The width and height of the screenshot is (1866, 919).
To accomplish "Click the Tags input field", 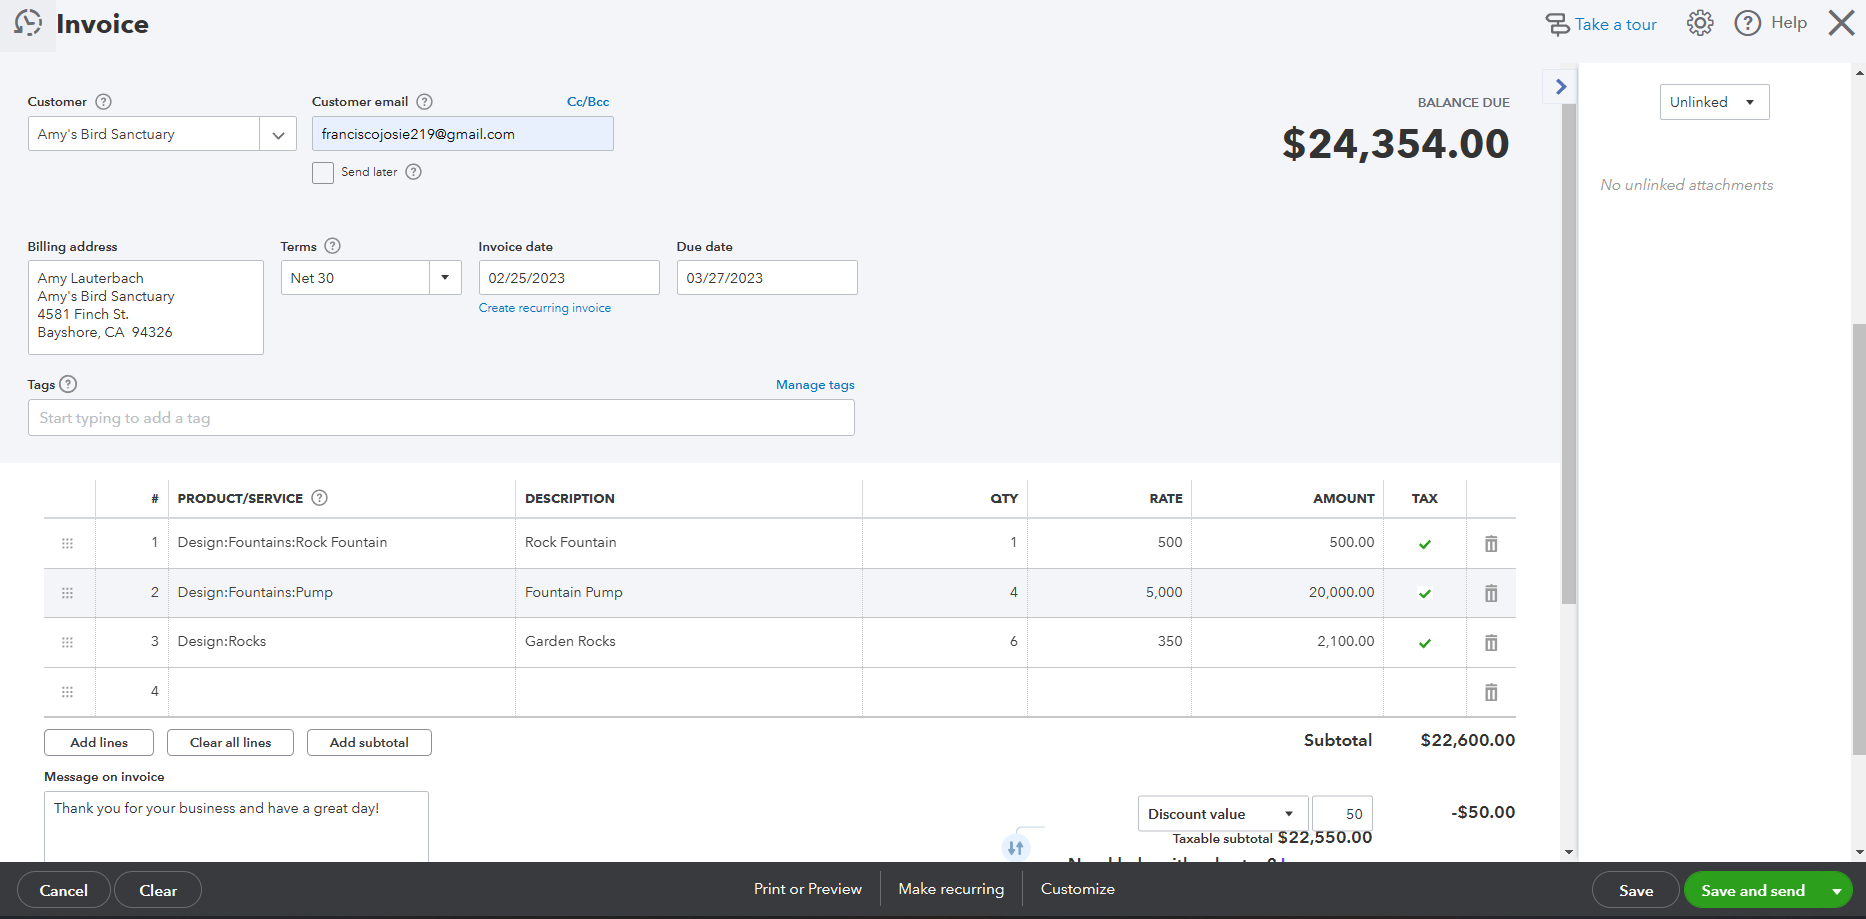I will click(441, 418).
